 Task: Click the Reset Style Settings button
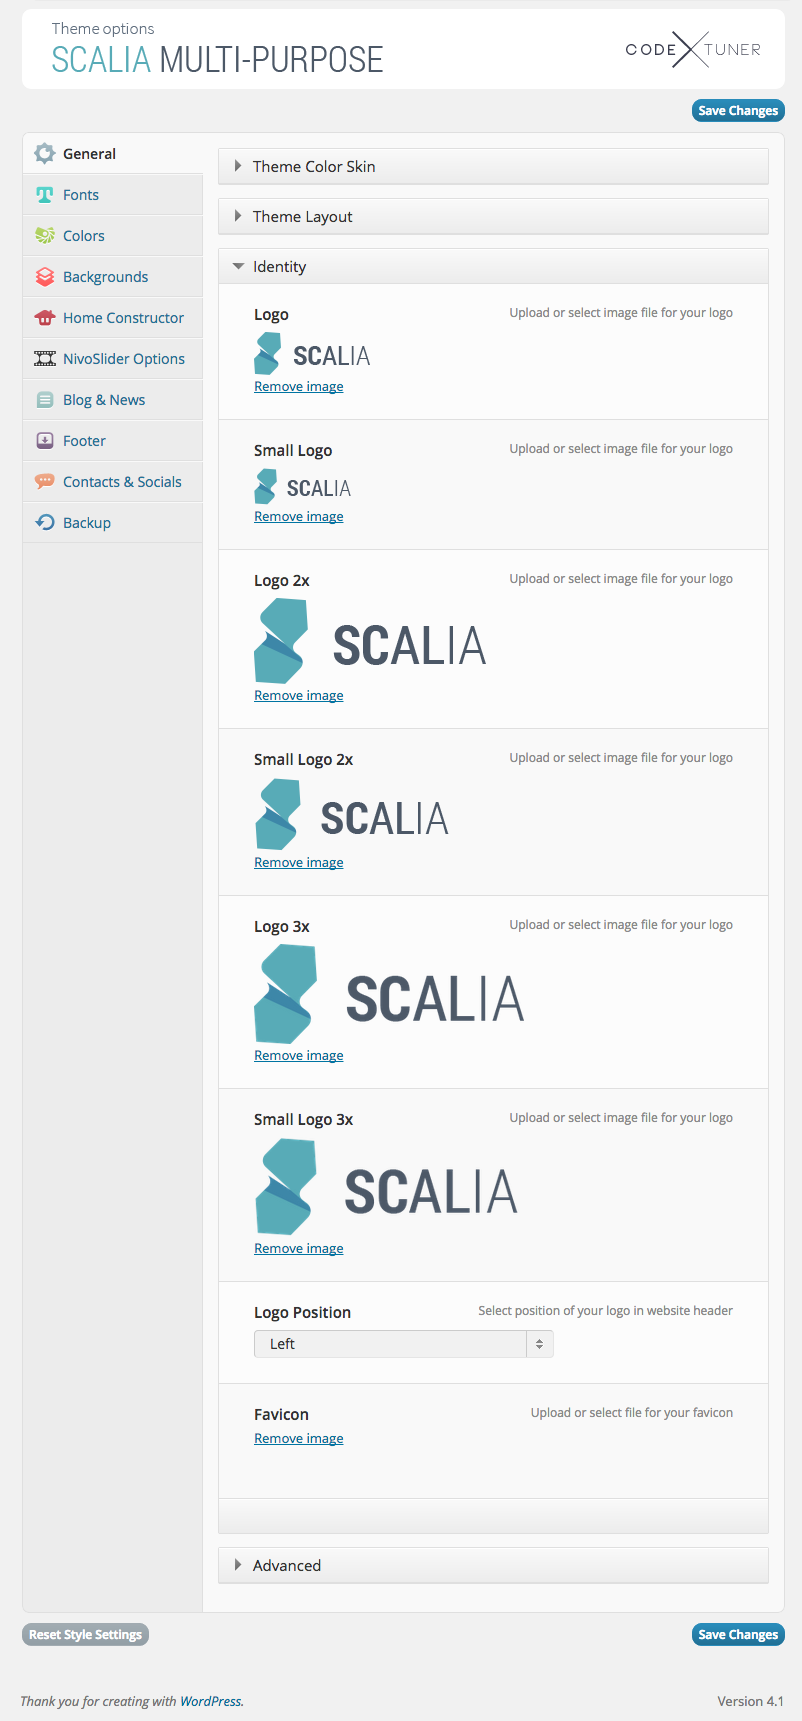tap(85, 1635)
